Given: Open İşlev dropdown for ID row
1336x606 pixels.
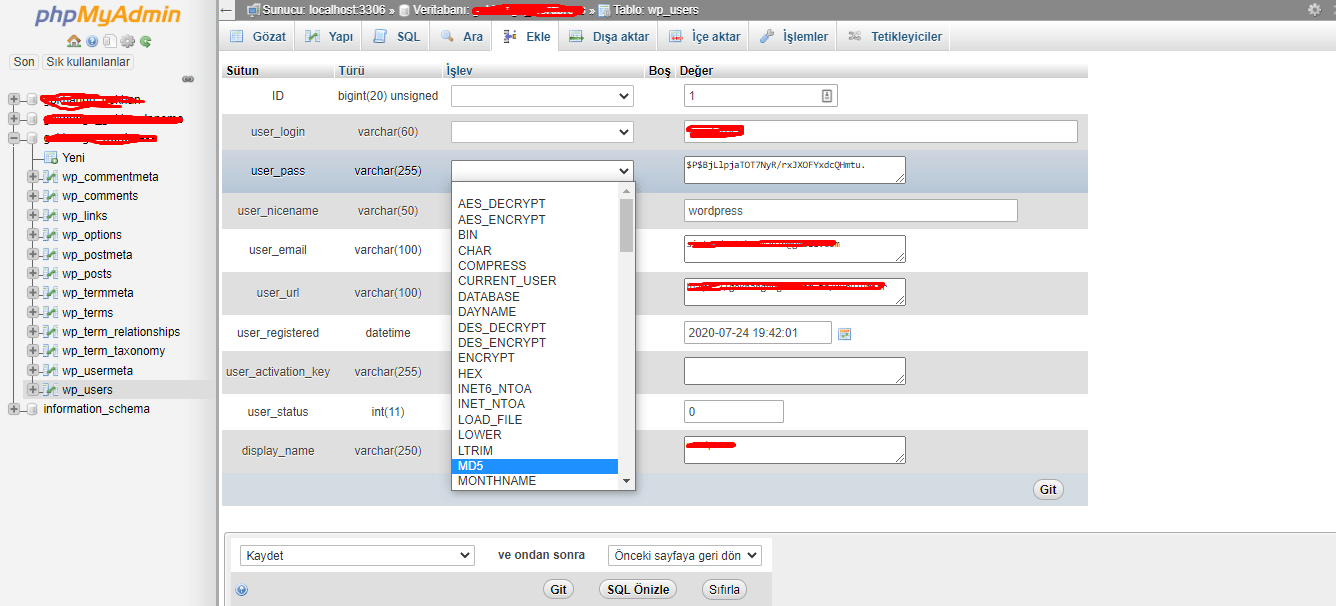Looking at the screenshot, I should tap(542, 96).
